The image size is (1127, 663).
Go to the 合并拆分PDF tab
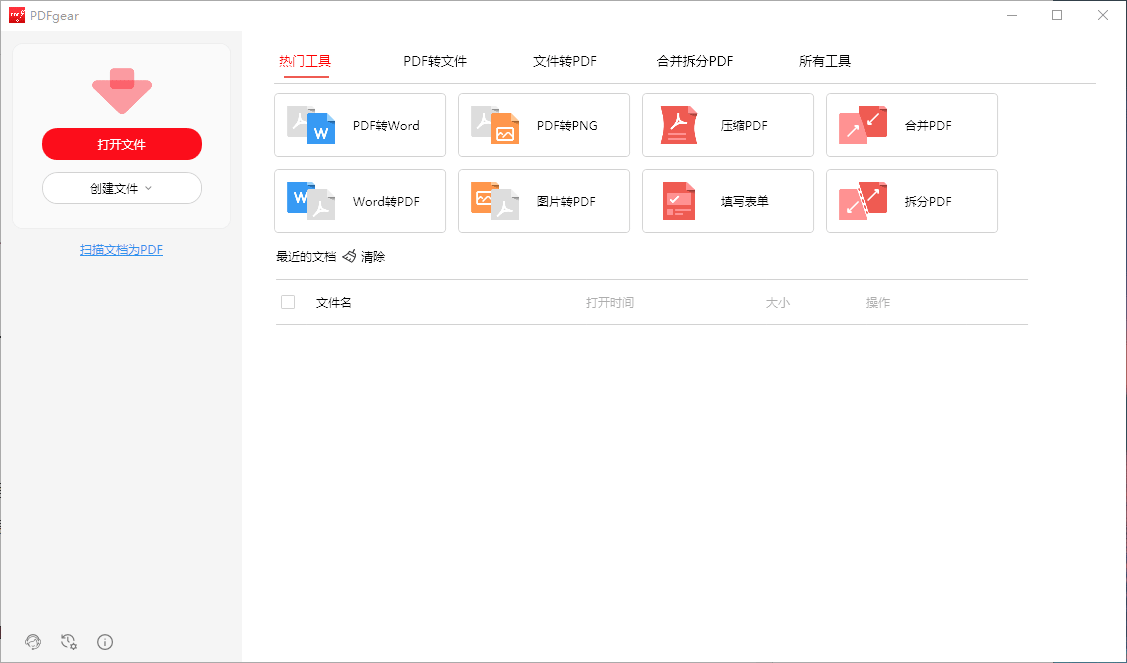coord(695,61)
